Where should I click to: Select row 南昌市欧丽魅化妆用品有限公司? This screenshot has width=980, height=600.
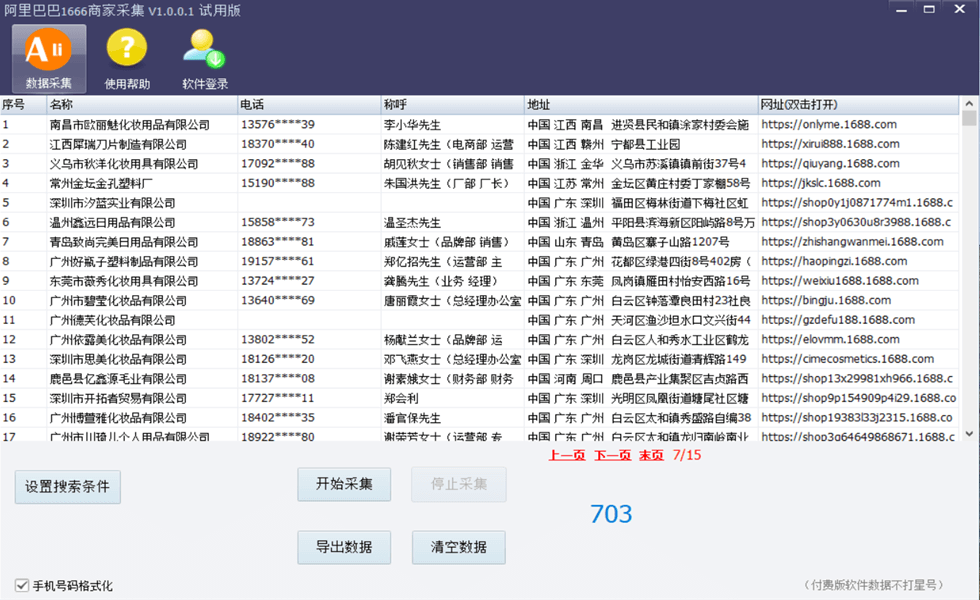(479, 125)
